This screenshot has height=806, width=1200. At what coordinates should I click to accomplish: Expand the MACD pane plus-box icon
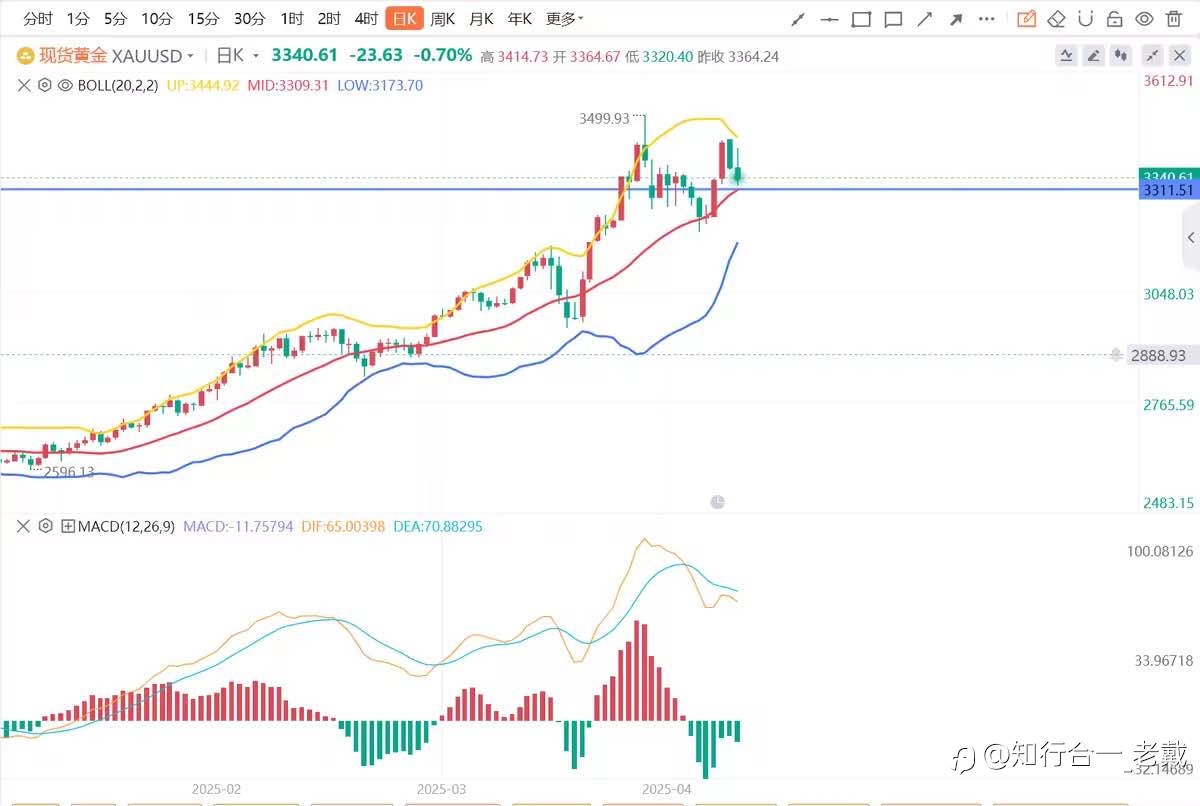pyautogui.click(x=67, y=525)
